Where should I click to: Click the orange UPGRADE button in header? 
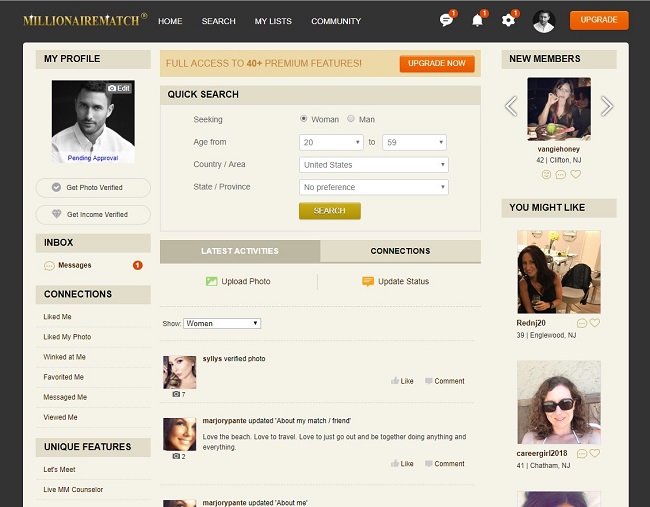(x=599, y=20)
